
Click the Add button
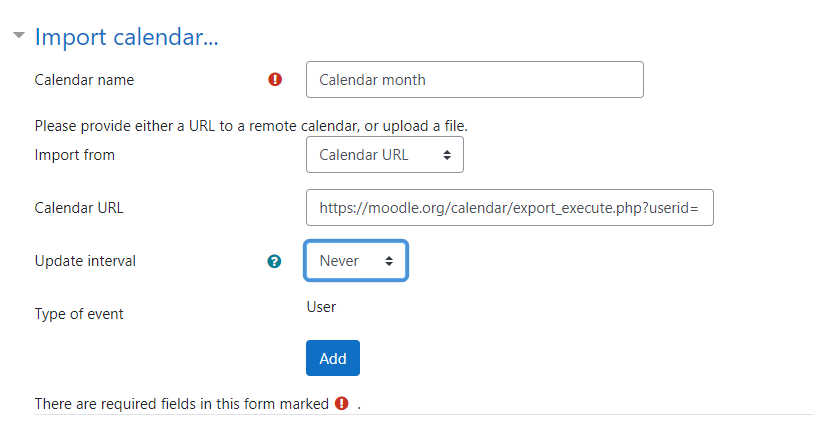pyautogui.click(x=333, y=358)
